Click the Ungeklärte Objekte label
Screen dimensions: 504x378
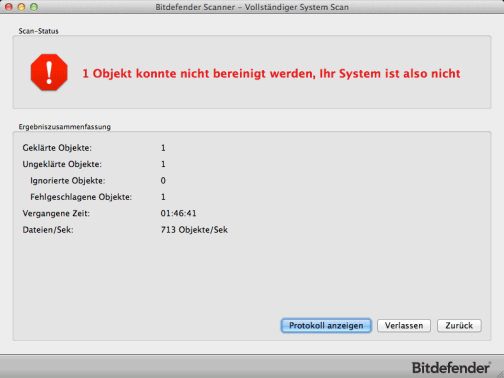pyautogui.click(x=62, y=164)
